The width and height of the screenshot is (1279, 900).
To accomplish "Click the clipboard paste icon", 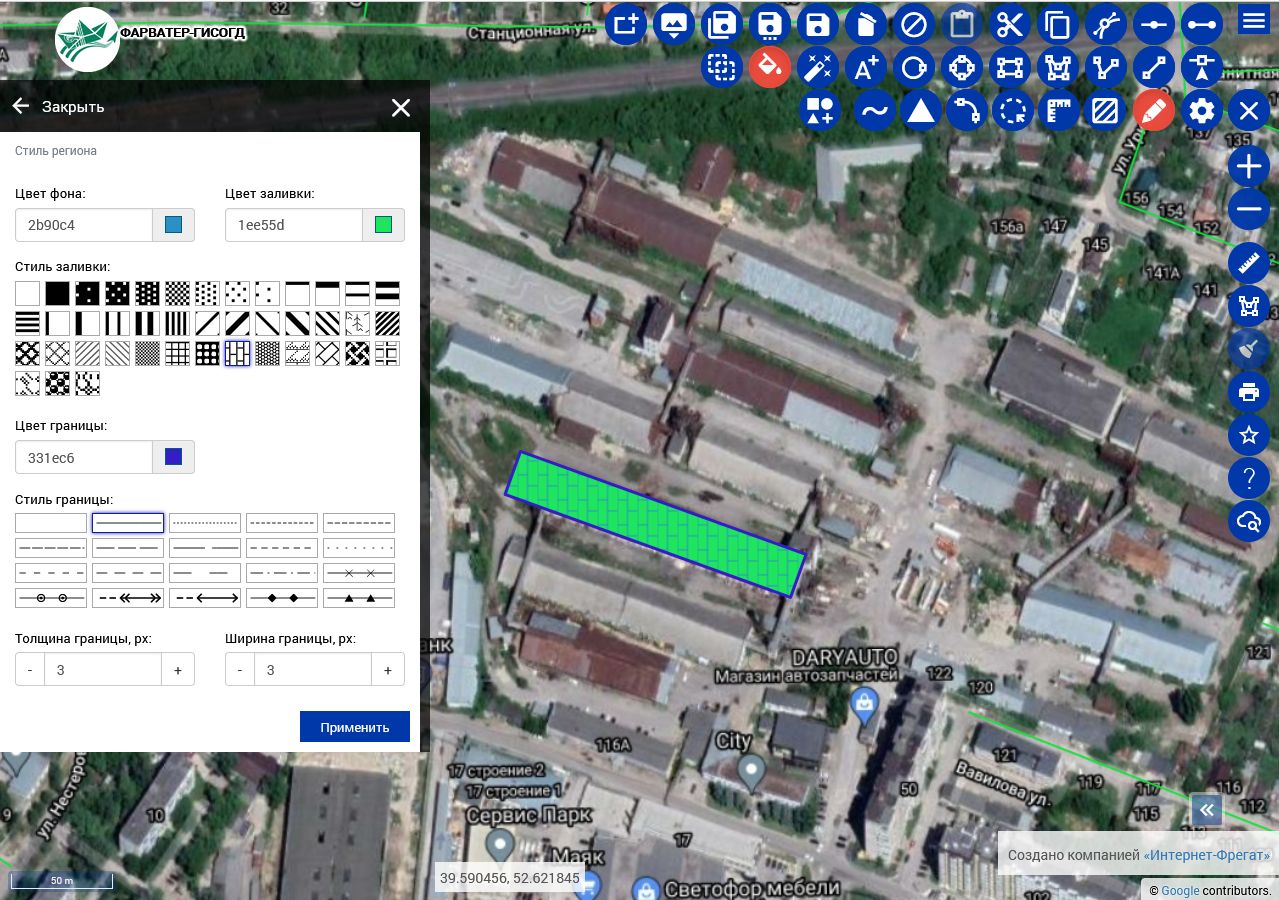I will click(962, 24).
